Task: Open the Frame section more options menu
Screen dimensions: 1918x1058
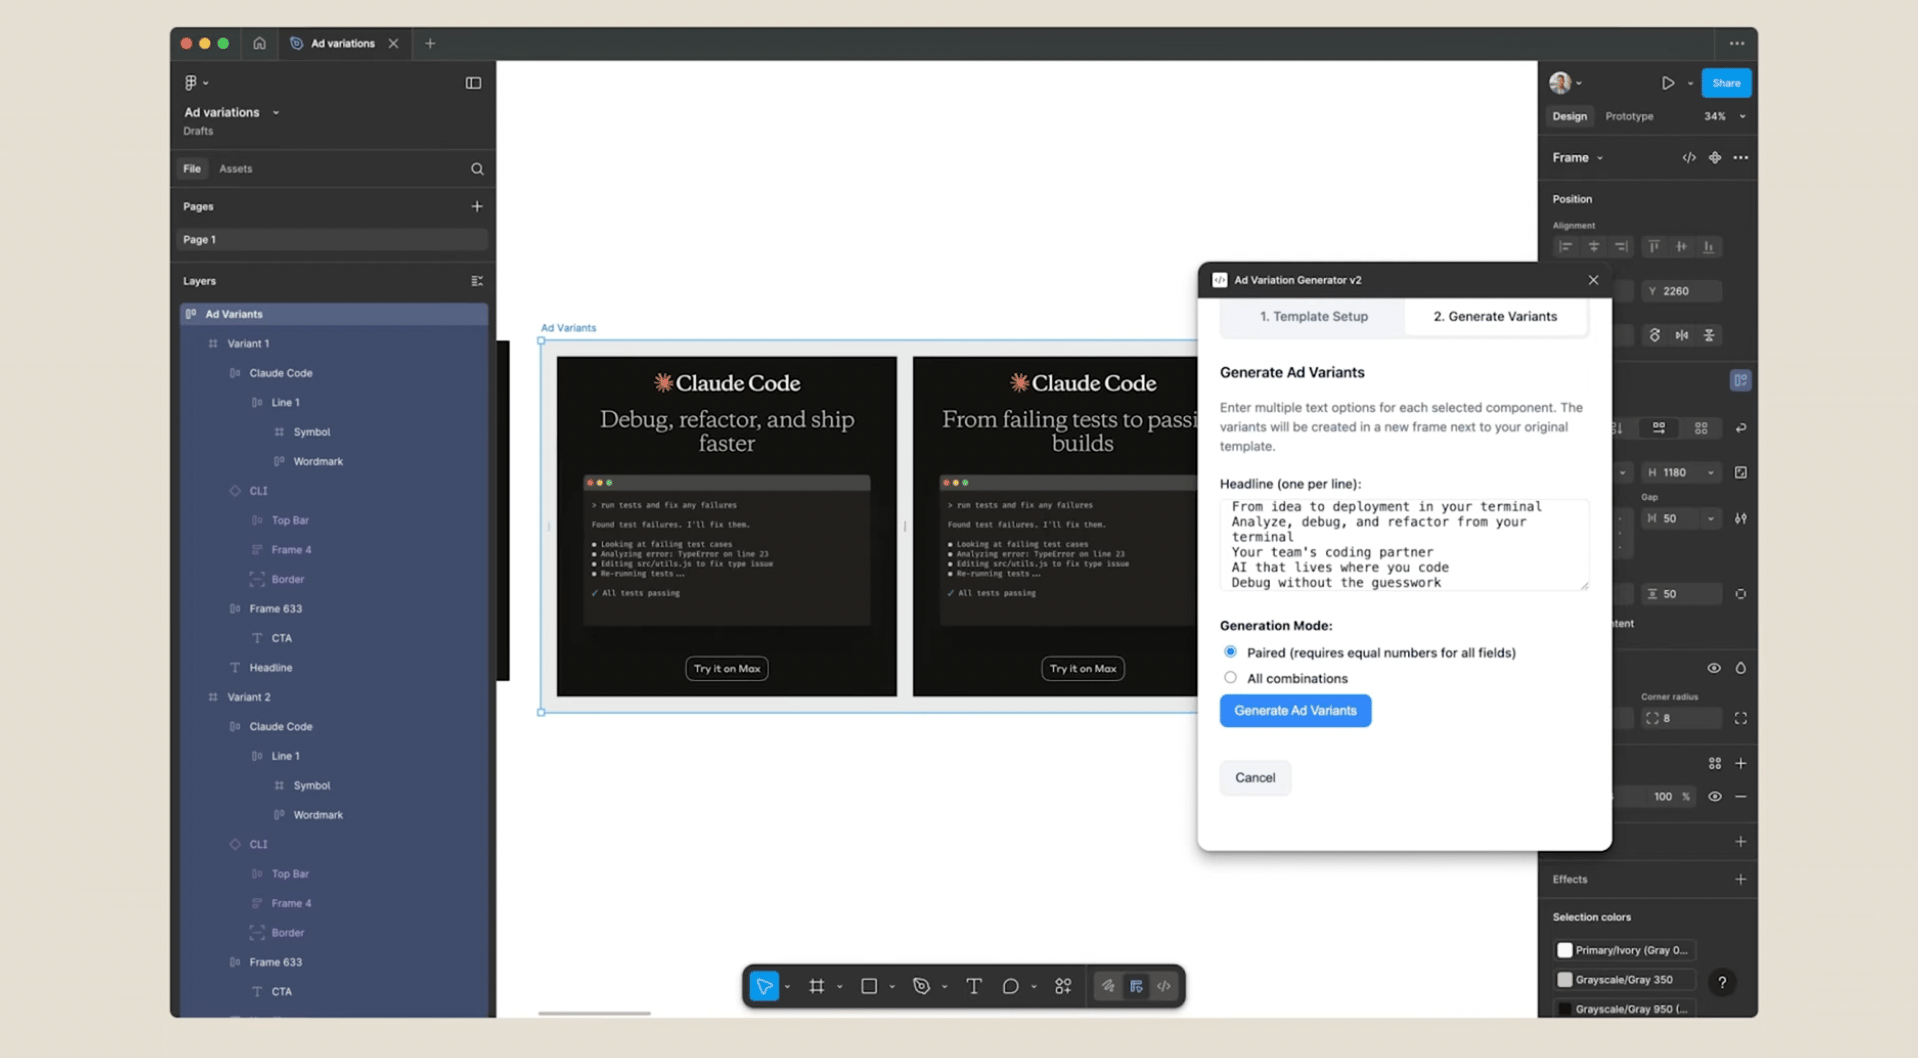Action: point(1741,158)
